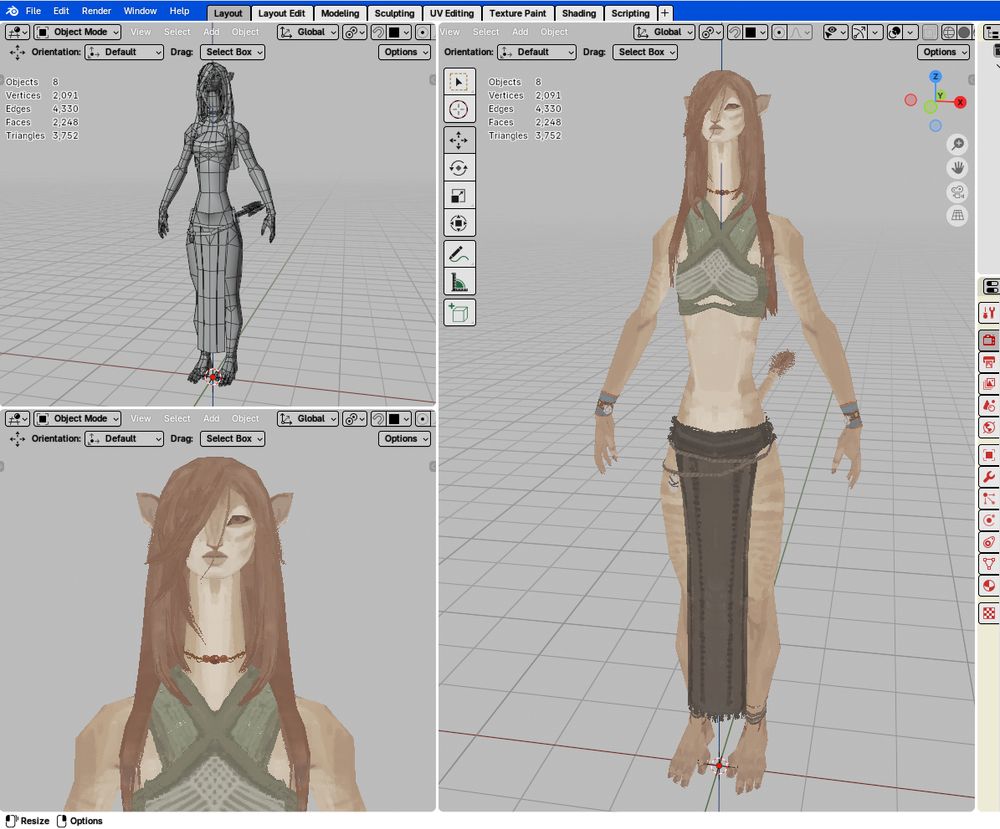Image resolution: width=1000 pixels, height=829 pixels.
Task: Toggle snapping magnet in the right viewport
Action: click(x=735, y=32)
